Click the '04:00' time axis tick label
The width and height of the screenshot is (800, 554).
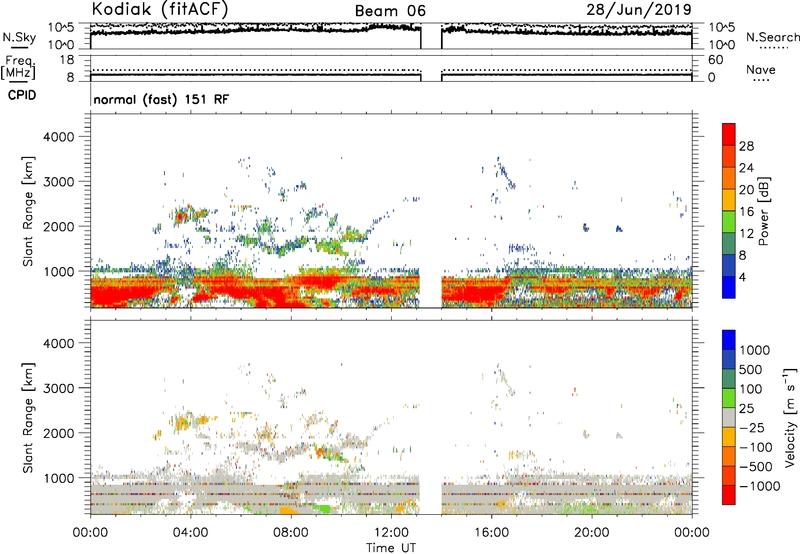(190, 533)
